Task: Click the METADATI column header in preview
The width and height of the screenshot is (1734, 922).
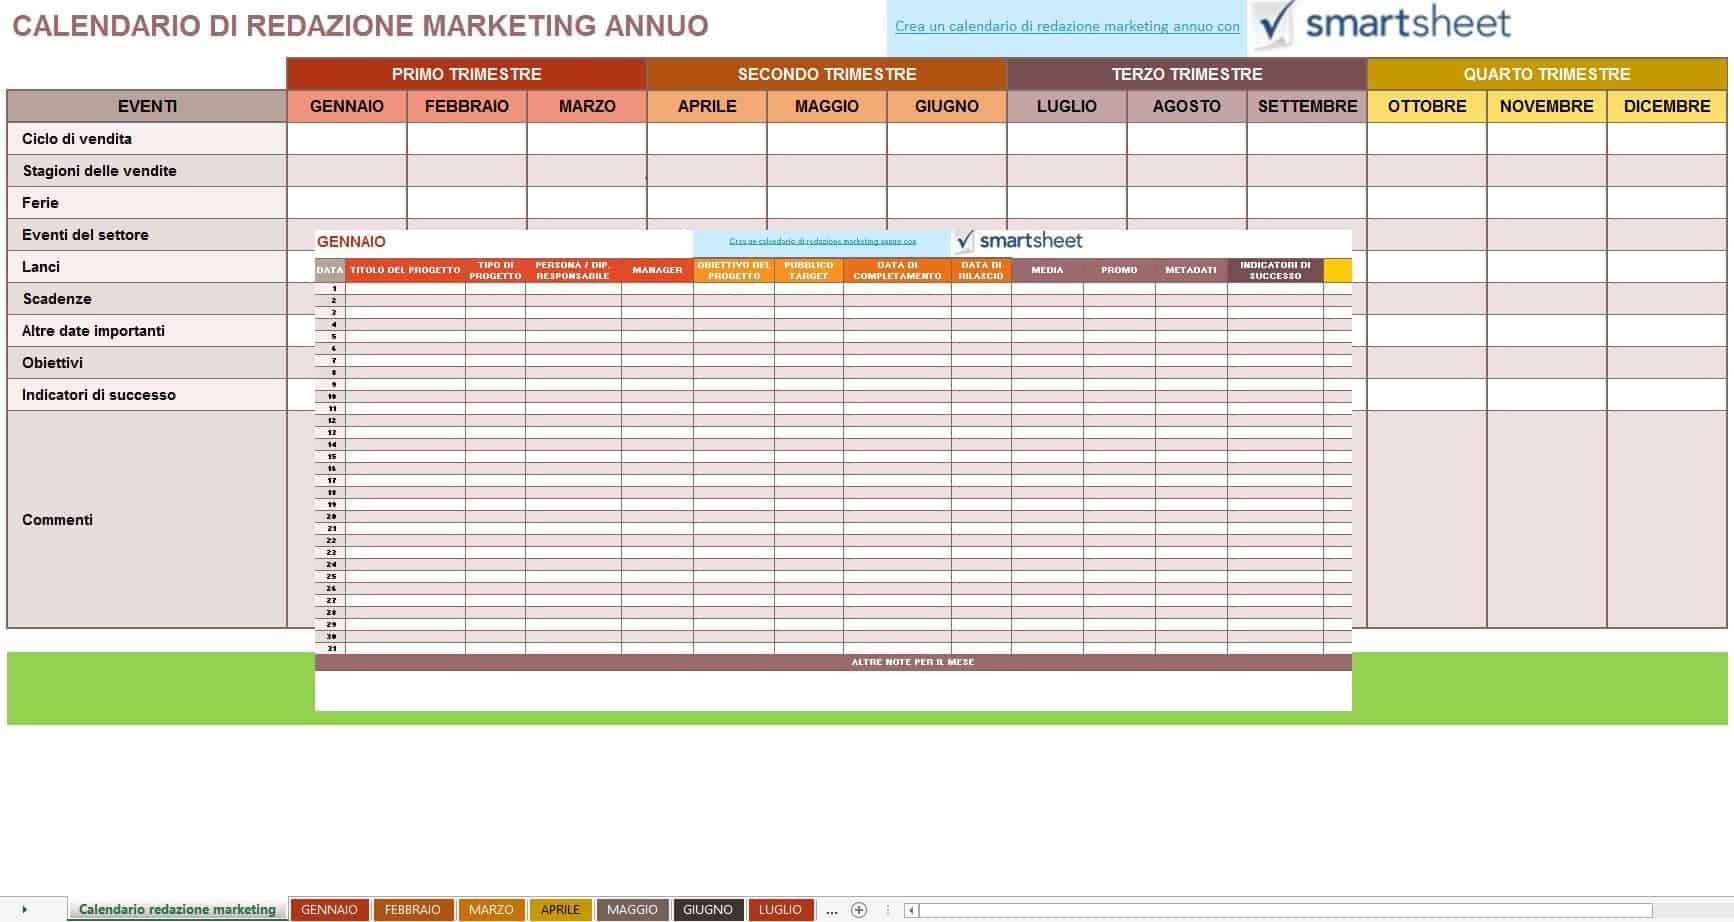Action: [x=1191, y=270]
